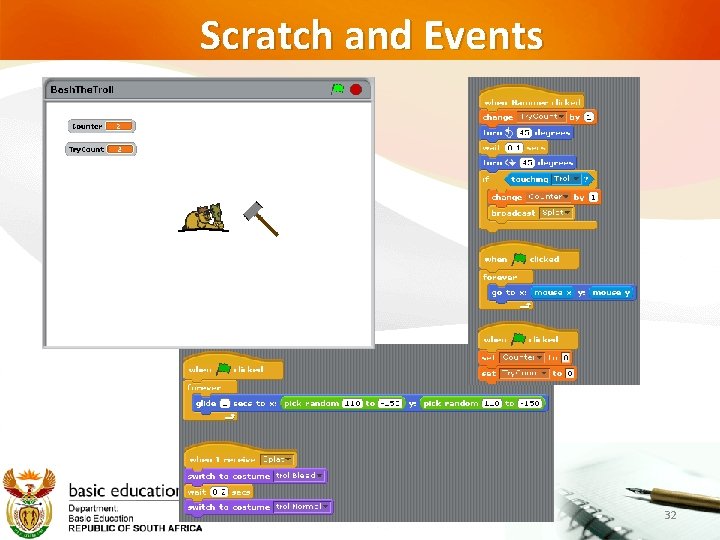Click 0.1 field in wait secs block

pyautogui.click(x=513, y=148)
